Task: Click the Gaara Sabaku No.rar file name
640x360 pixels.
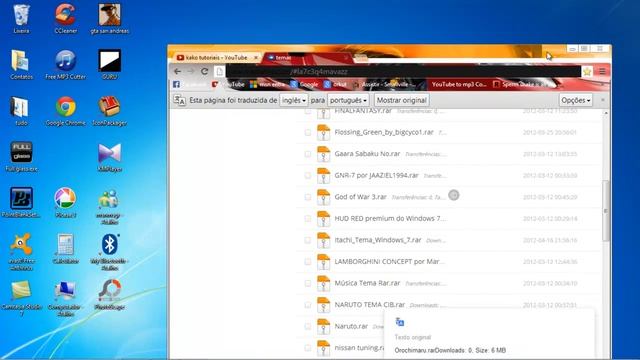Action: tap(367, 154)
